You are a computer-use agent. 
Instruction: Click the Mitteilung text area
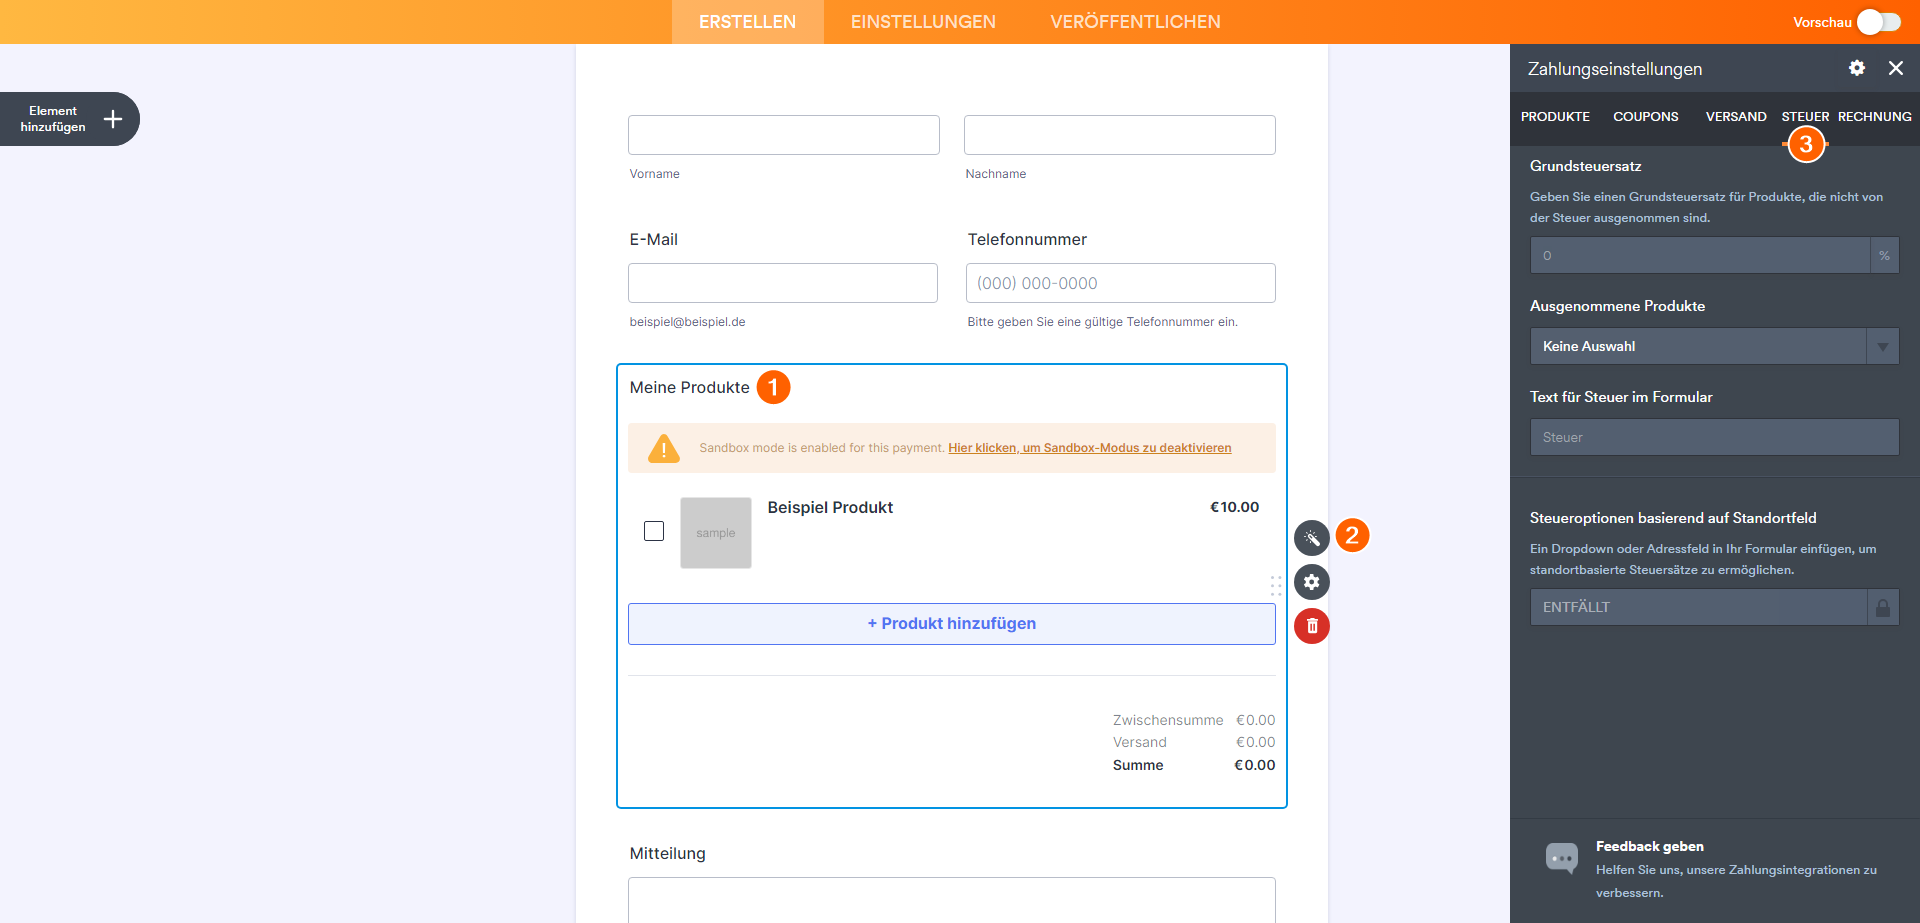(952, 900)
